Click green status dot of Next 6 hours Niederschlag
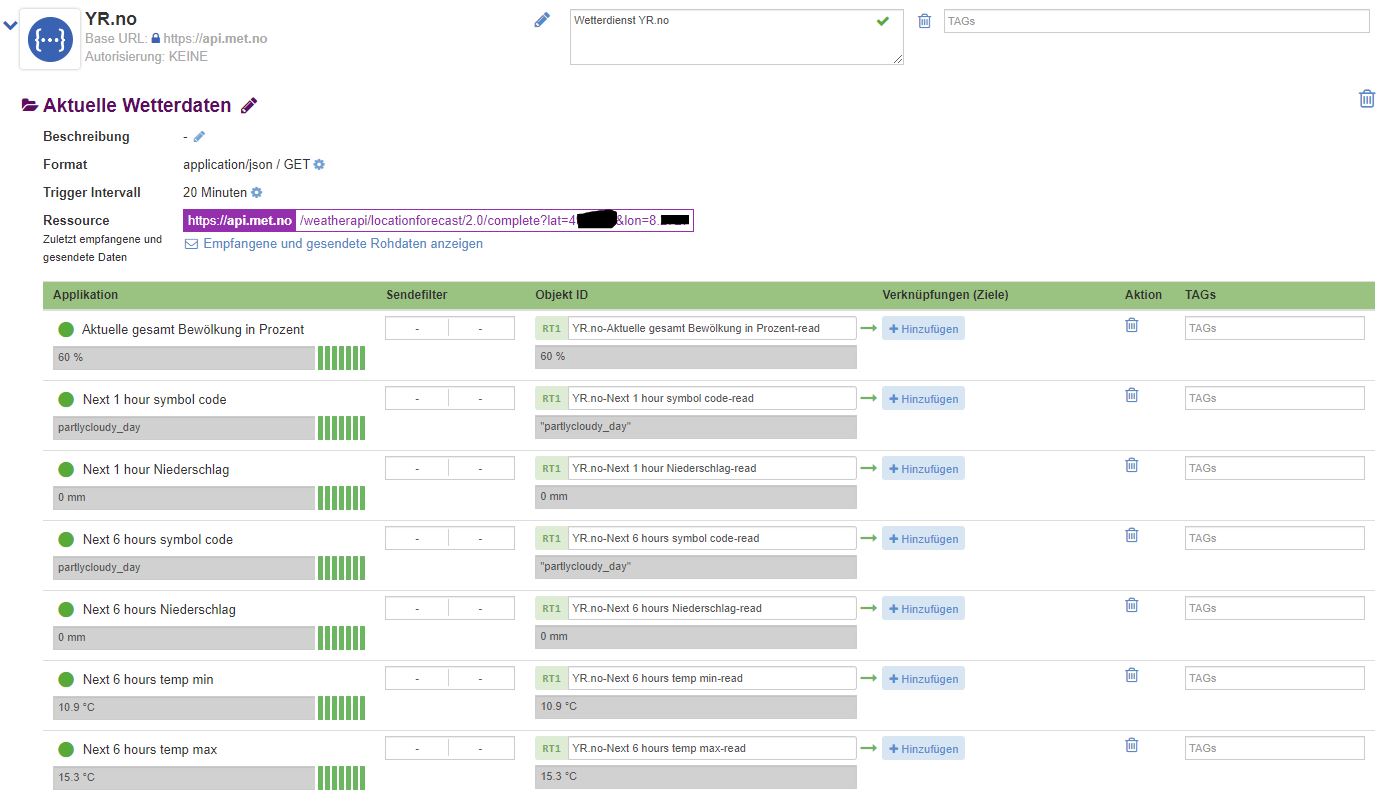The height and width of the screenshot is (805, 1380). tap(66, 609)
